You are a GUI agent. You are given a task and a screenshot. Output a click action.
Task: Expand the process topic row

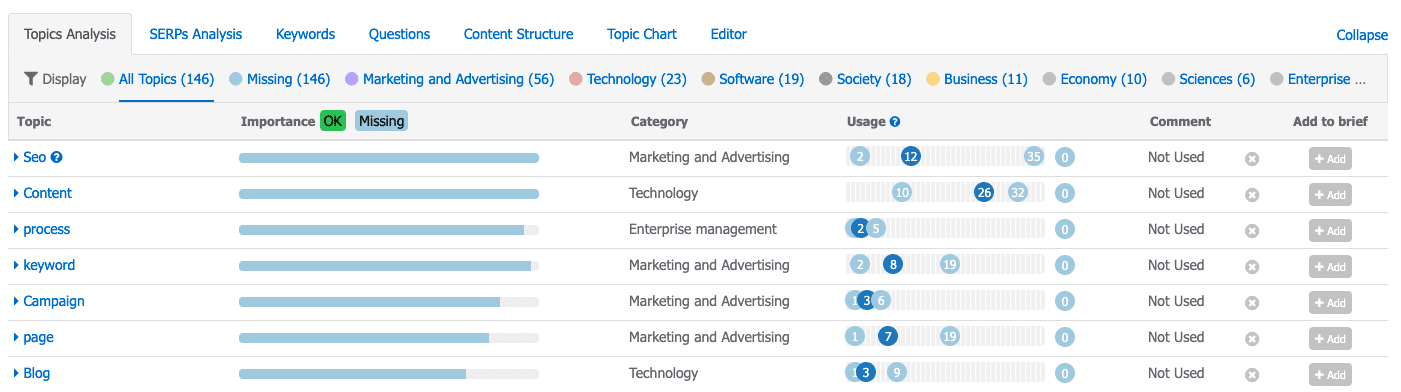[16, 229]
